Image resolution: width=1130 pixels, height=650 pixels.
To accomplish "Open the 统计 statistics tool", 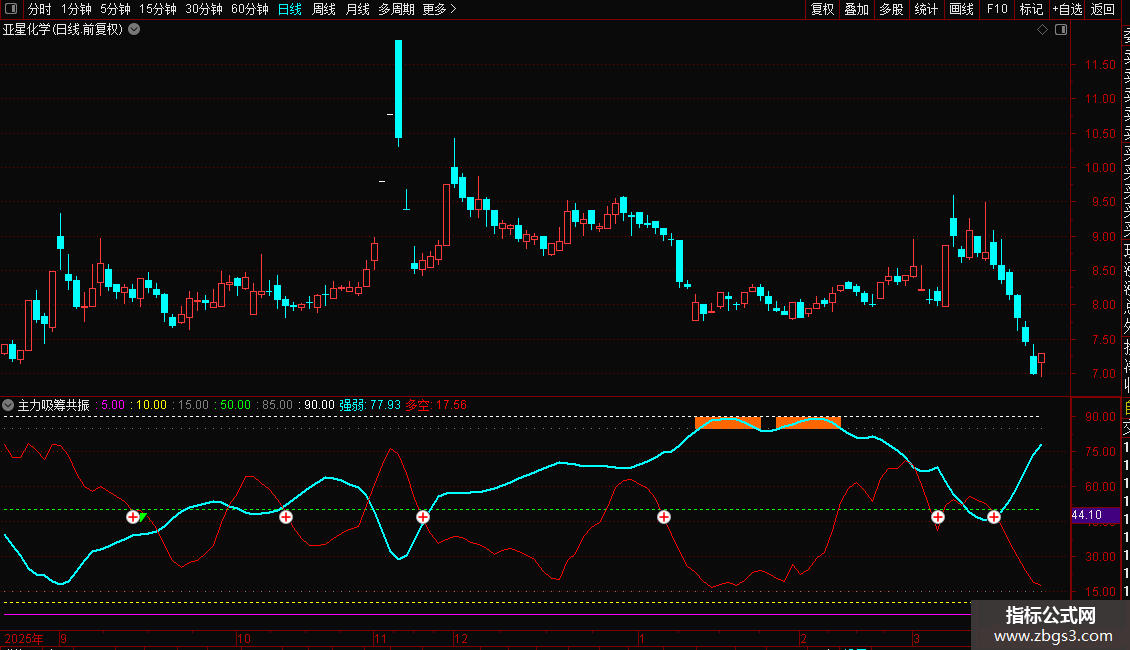I will coord(926,9).
